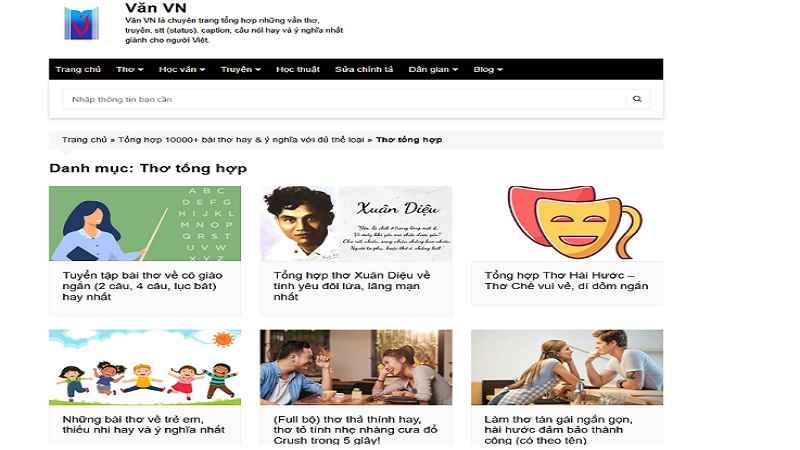Click Trang chủ breadcrumb link
This screenshot has height=450, width=800.
[85, 139]
